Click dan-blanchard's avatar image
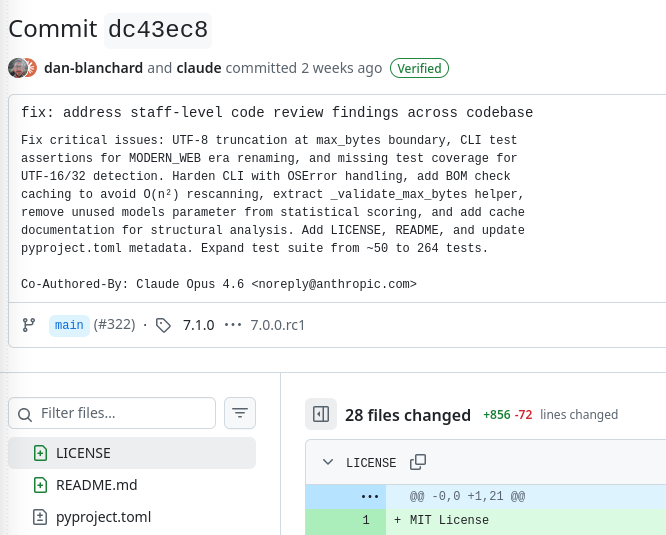Screen dimensions: 666x535 click(x=17, y=68)
